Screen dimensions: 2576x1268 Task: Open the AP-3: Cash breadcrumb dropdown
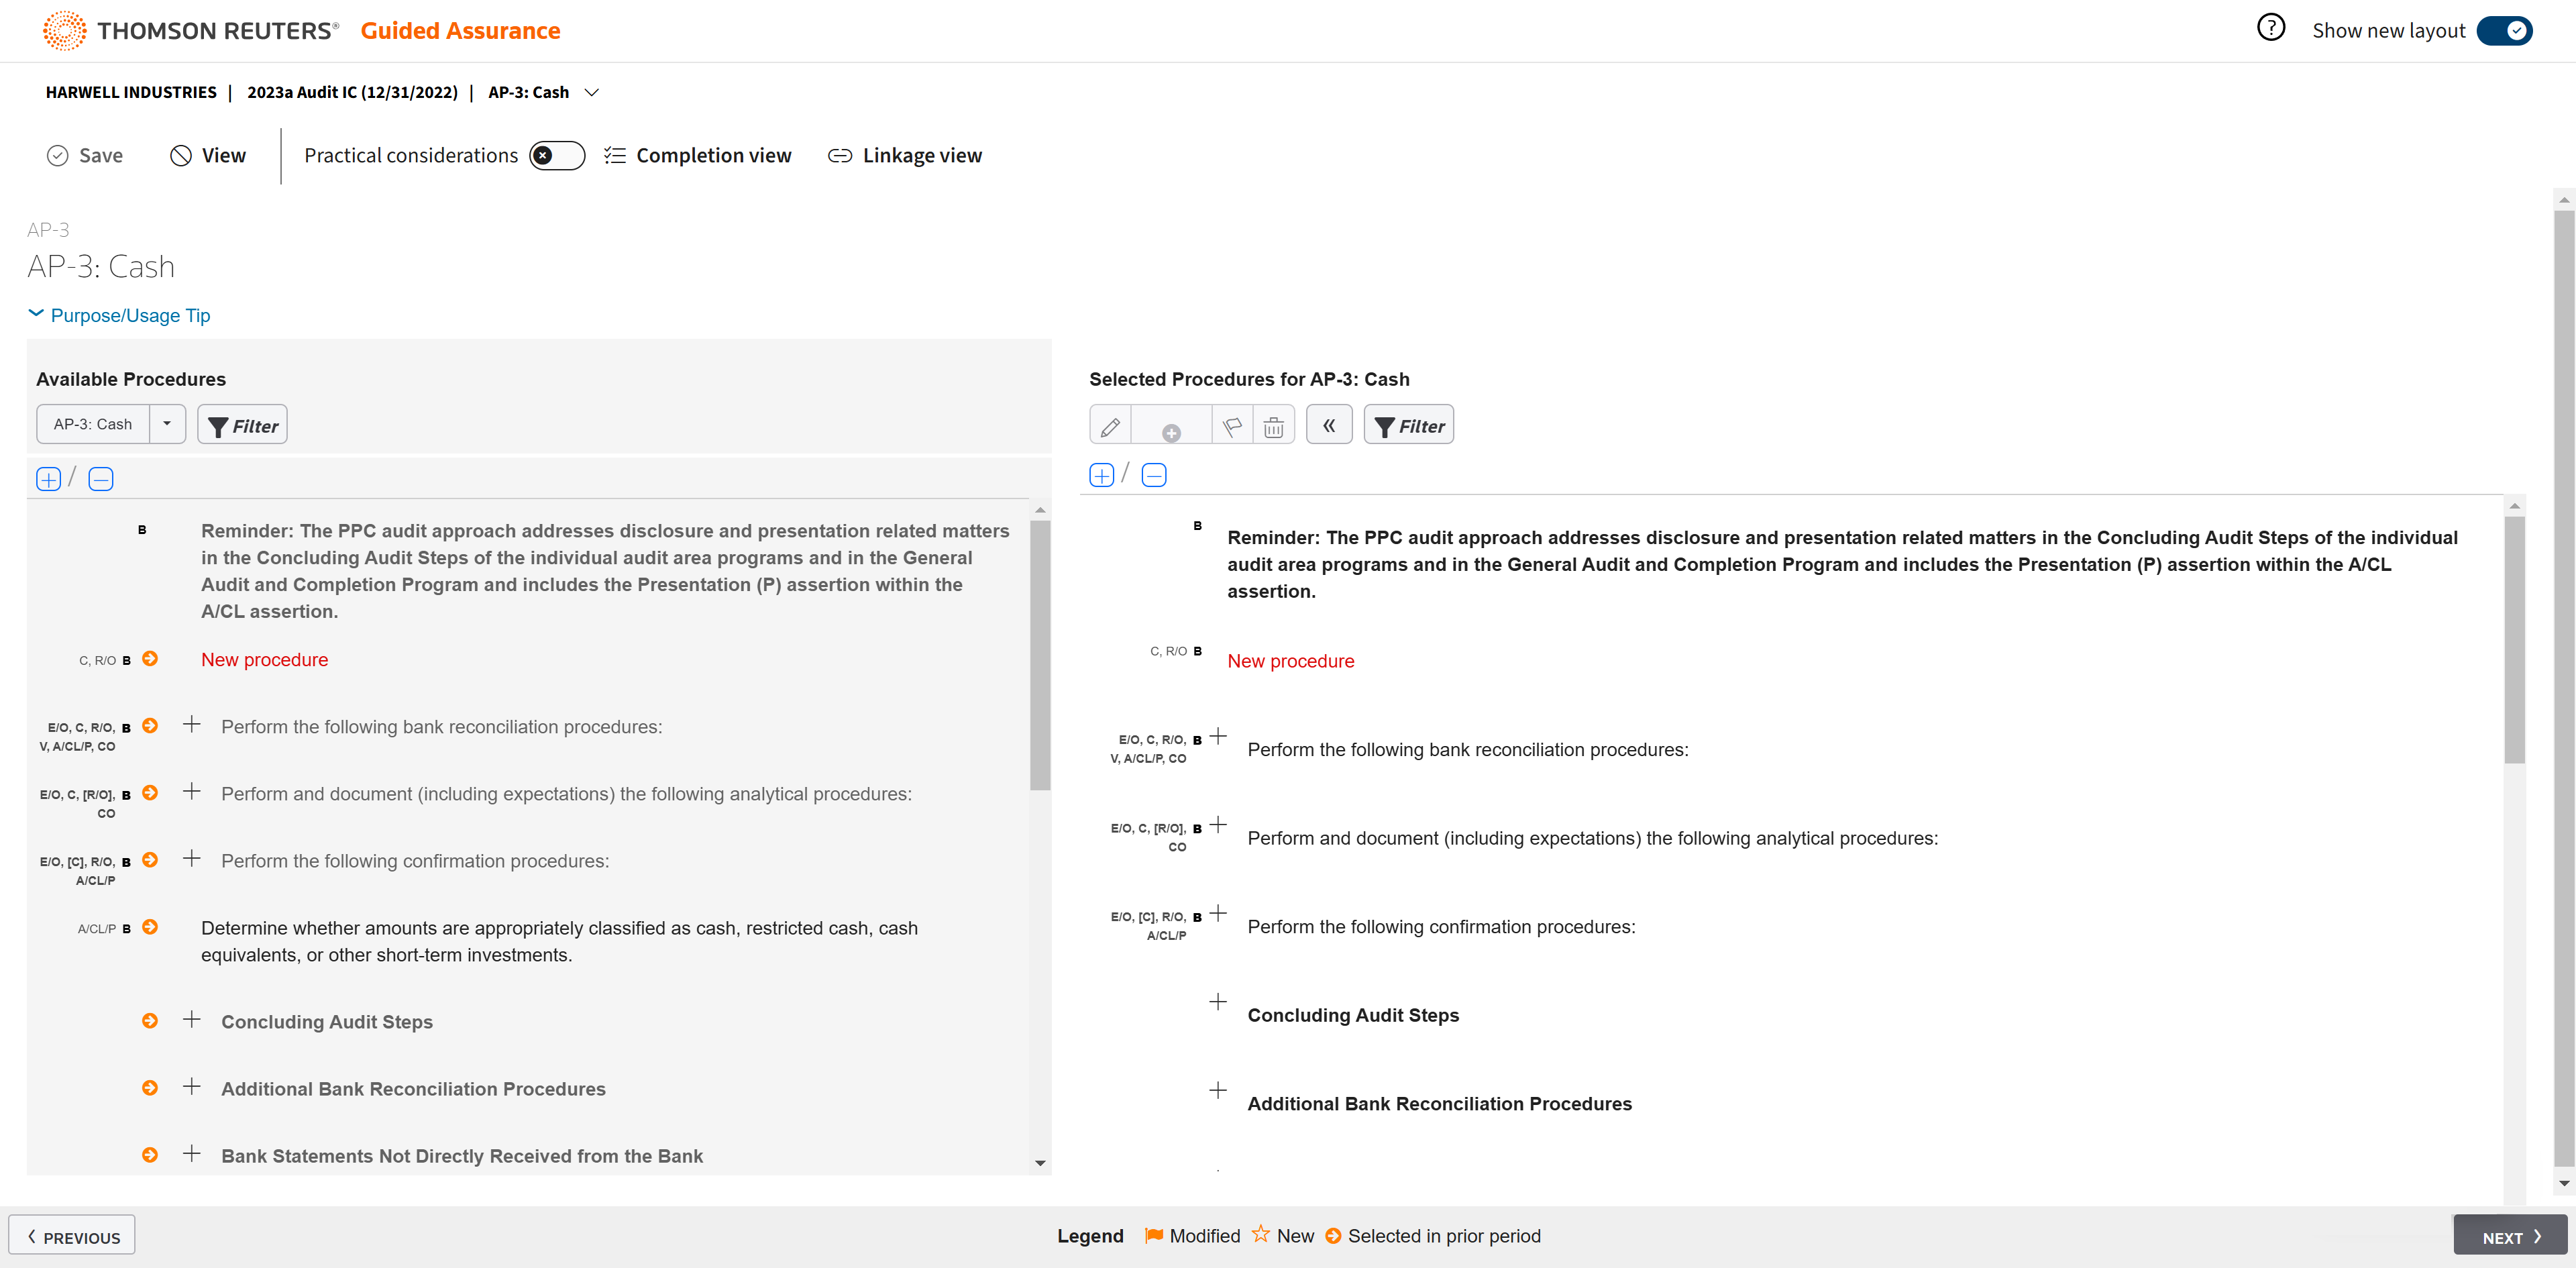[591, 92]
